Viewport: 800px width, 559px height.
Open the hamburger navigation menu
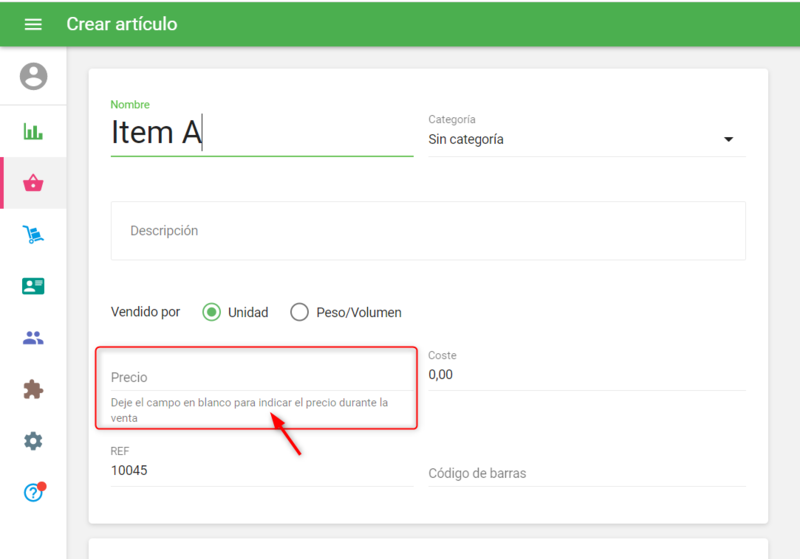(33, 24)
